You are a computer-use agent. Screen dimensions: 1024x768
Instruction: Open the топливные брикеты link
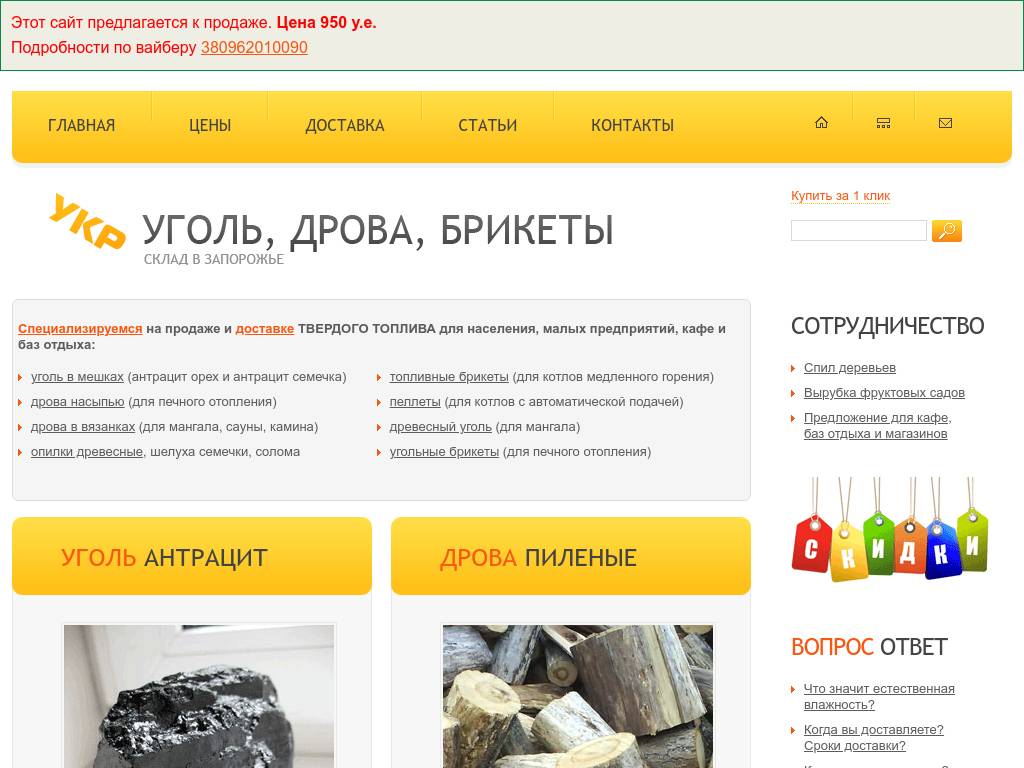coord(446,377)
